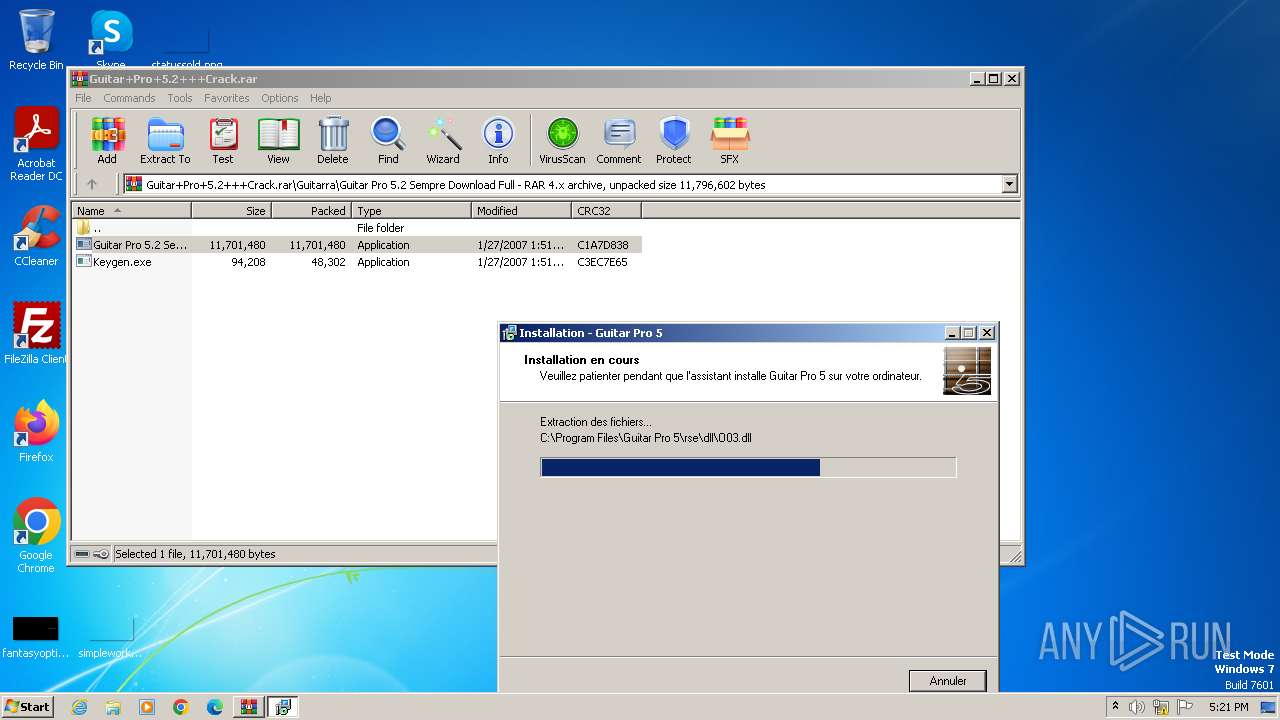1280x720 pixels.
Task: Open the Wizard wand icon
Action: tap(443, 140)
